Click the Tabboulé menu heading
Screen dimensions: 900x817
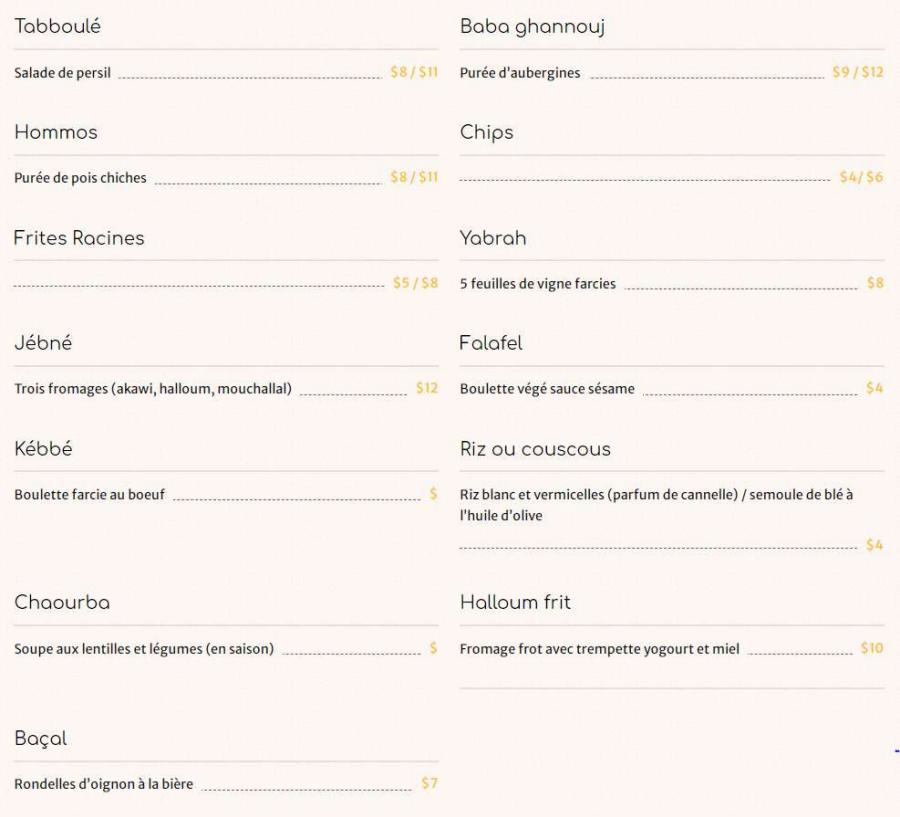tap(57, 27)
